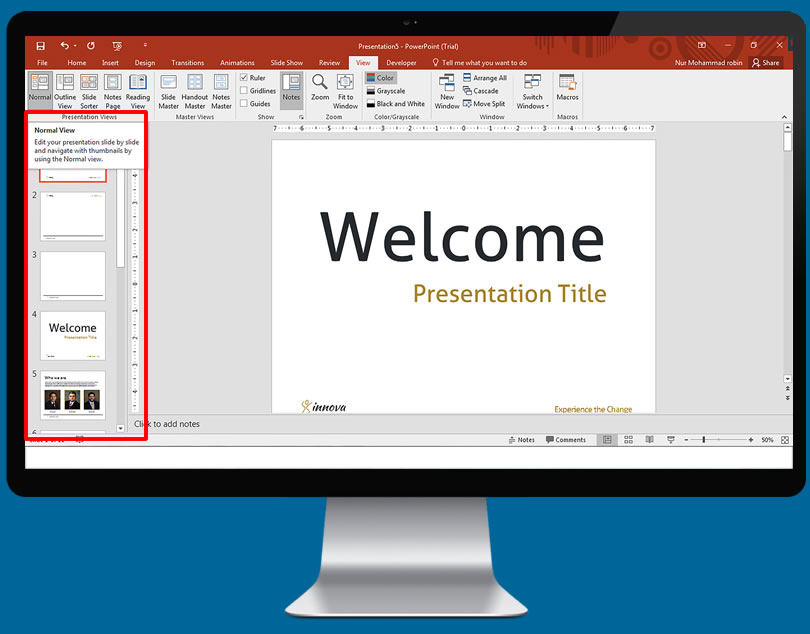810x634 pixels.
Task: Open the Slide Master view
Action: click(168, 89)
